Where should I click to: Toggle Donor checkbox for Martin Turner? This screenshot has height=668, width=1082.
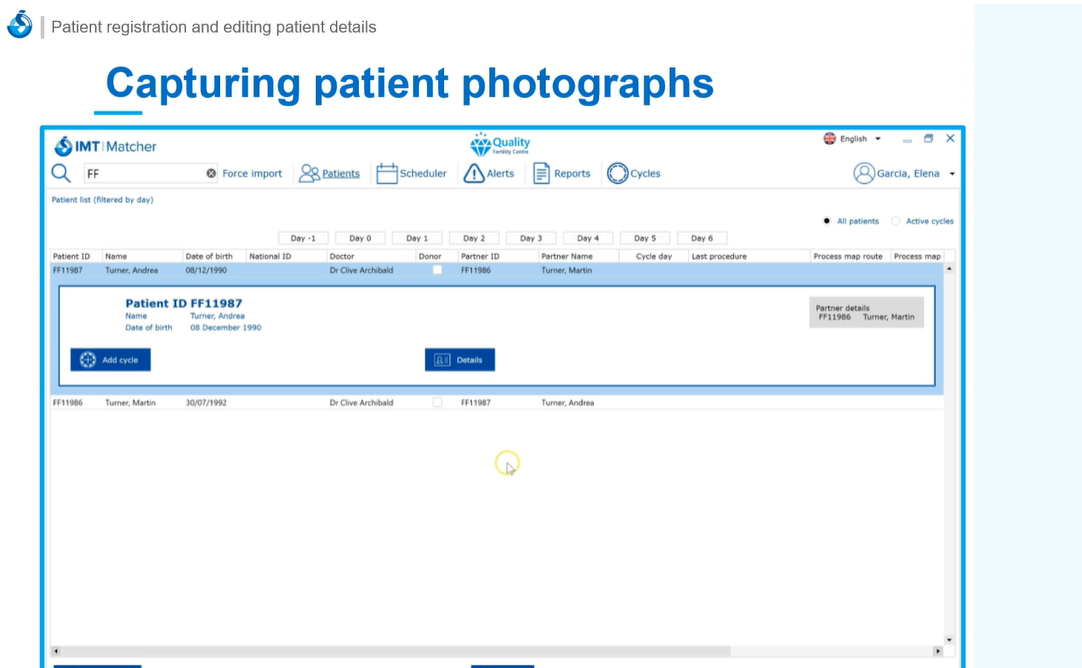point(437,403)
